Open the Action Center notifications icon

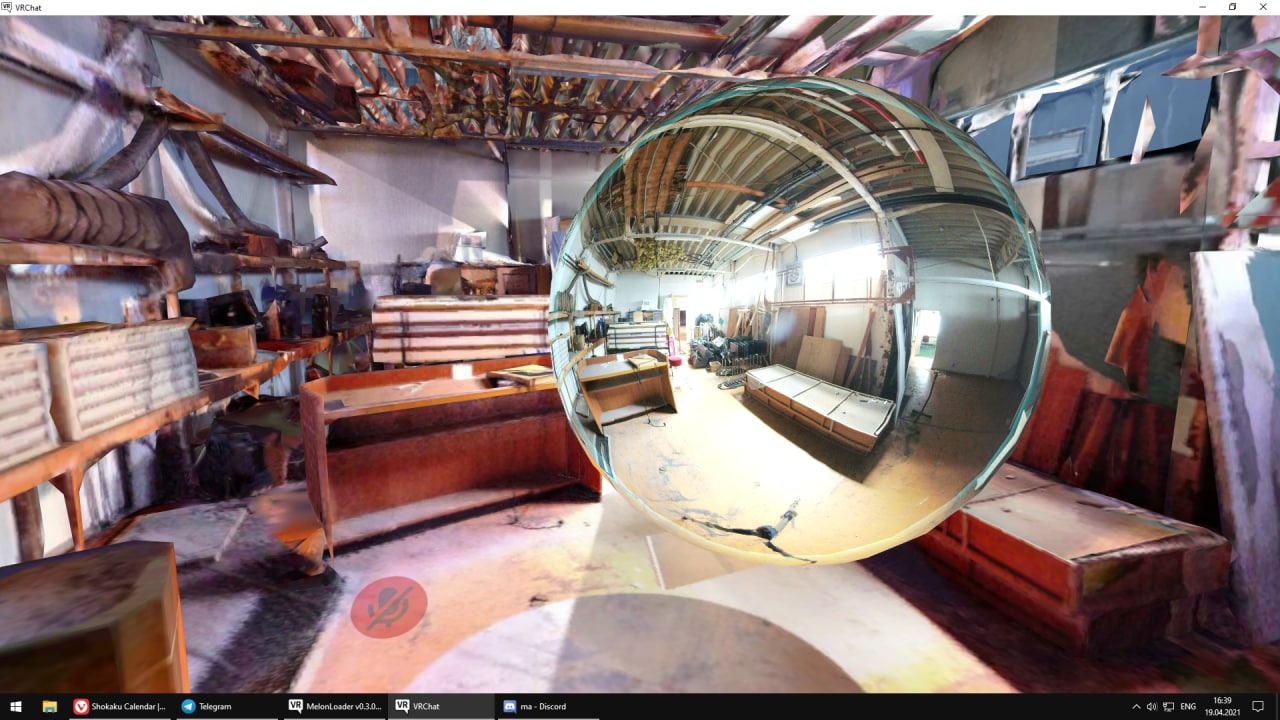point(1259,706)
